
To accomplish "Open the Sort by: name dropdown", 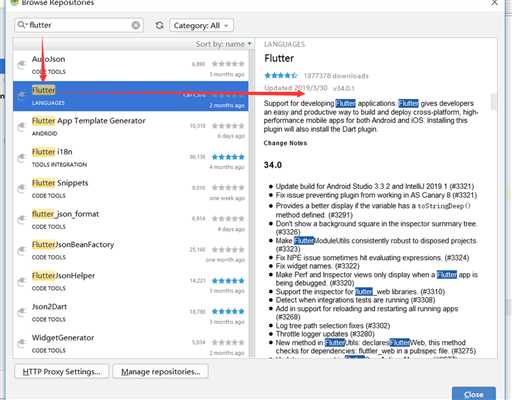I will 223,44.
